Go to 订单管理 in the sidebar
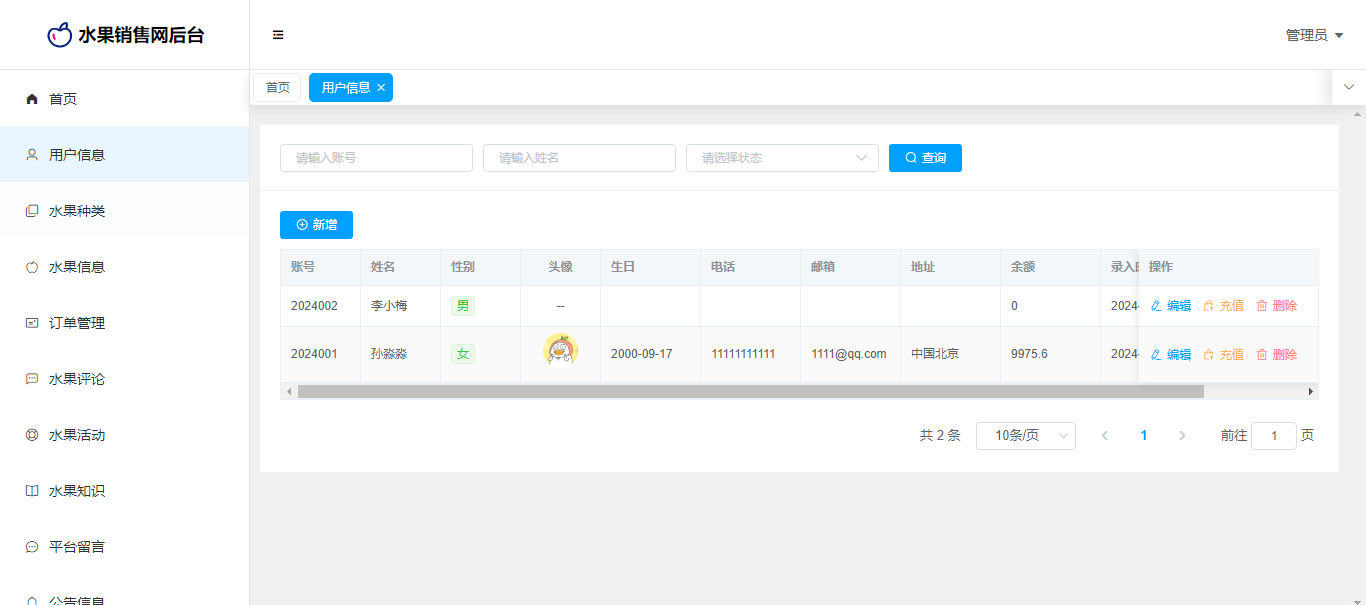This screenshot has width=1366, height=605. coord(76,323)
